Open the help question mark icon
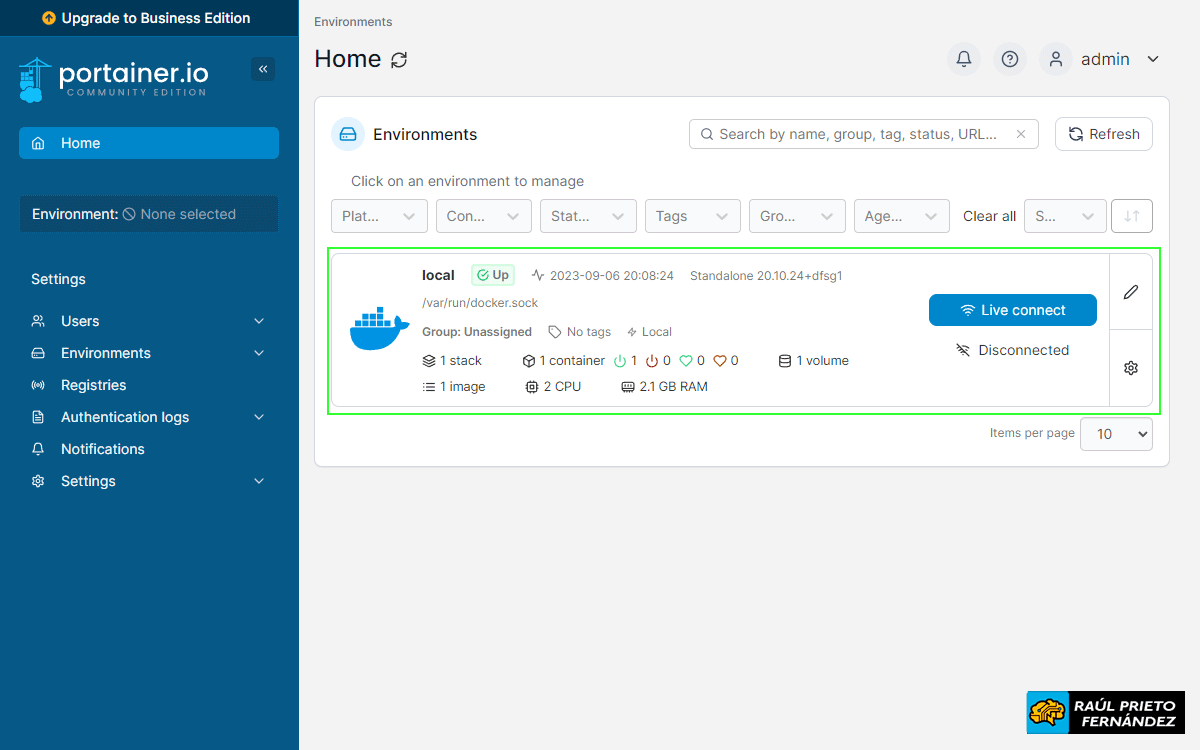Image resolution: width=1200 pixels, height=750 pixels. (1010, 59)
